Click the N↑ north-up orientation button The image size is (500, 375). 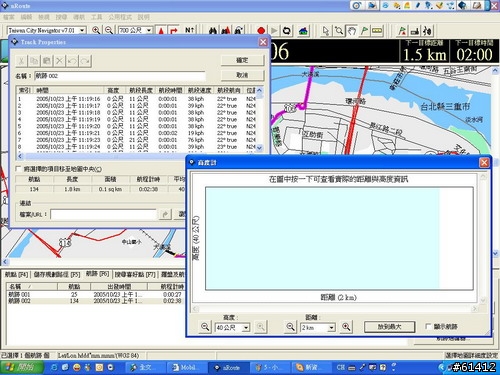(x=189, y=30)
